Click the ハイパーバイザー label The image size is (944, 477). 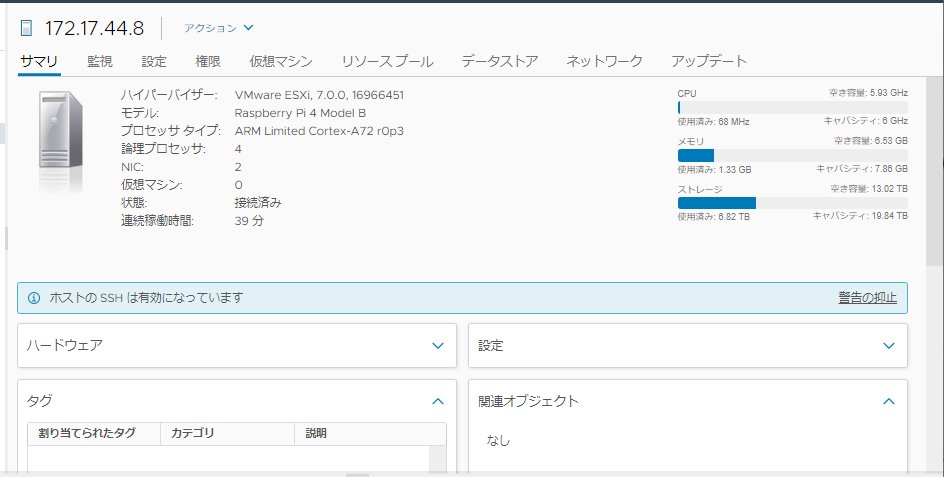(169, 95)
